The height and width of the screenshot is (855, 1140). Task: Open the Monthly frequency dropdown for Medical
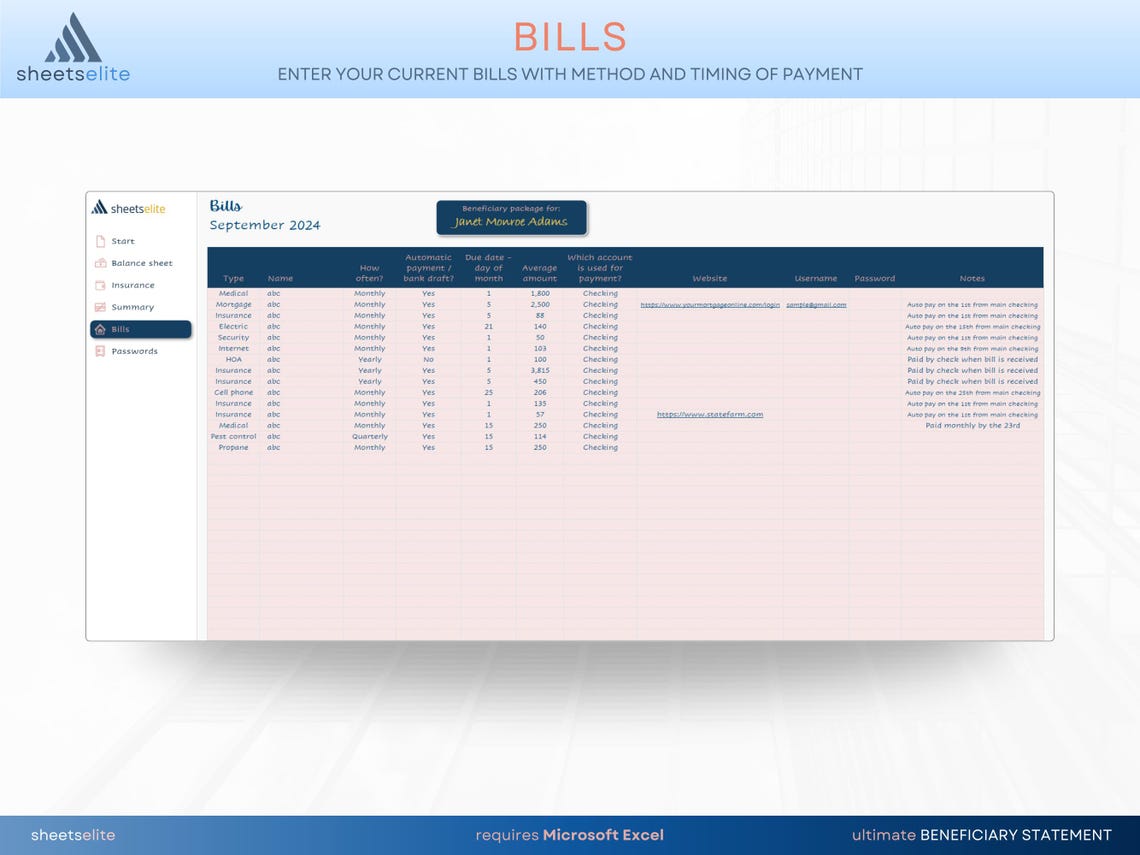pos(371,293)
